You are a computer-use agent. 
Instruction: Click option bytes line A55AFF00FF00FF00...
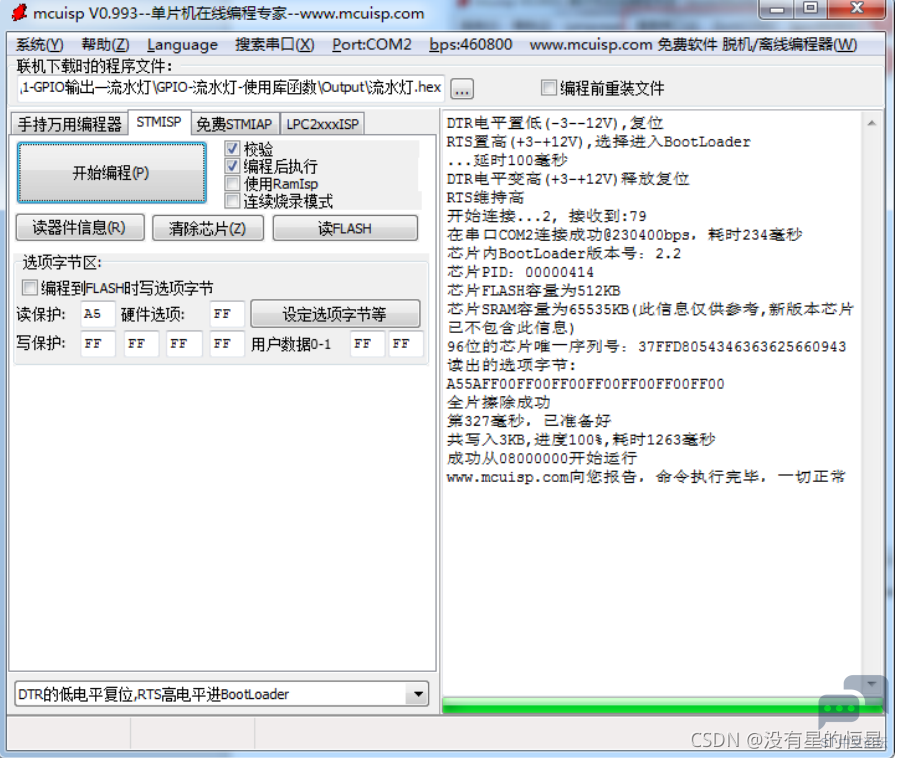tap(585, 383)
